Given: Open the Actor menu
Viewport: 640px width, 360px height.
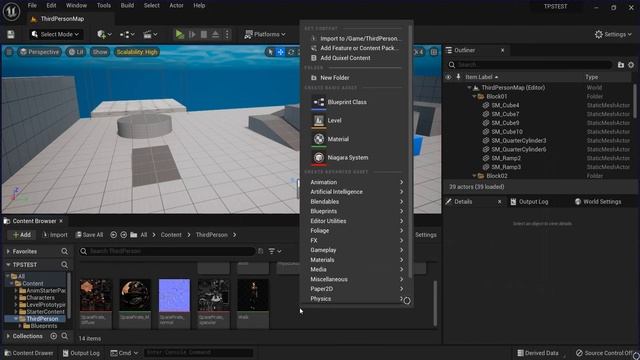Looking at the screenshot, I should click(176, 6).
